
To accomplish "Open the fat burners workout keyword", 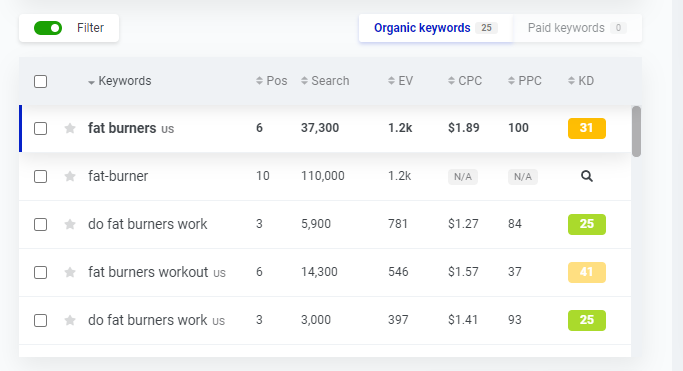I will pyautogui.click(x=148, y=272).
